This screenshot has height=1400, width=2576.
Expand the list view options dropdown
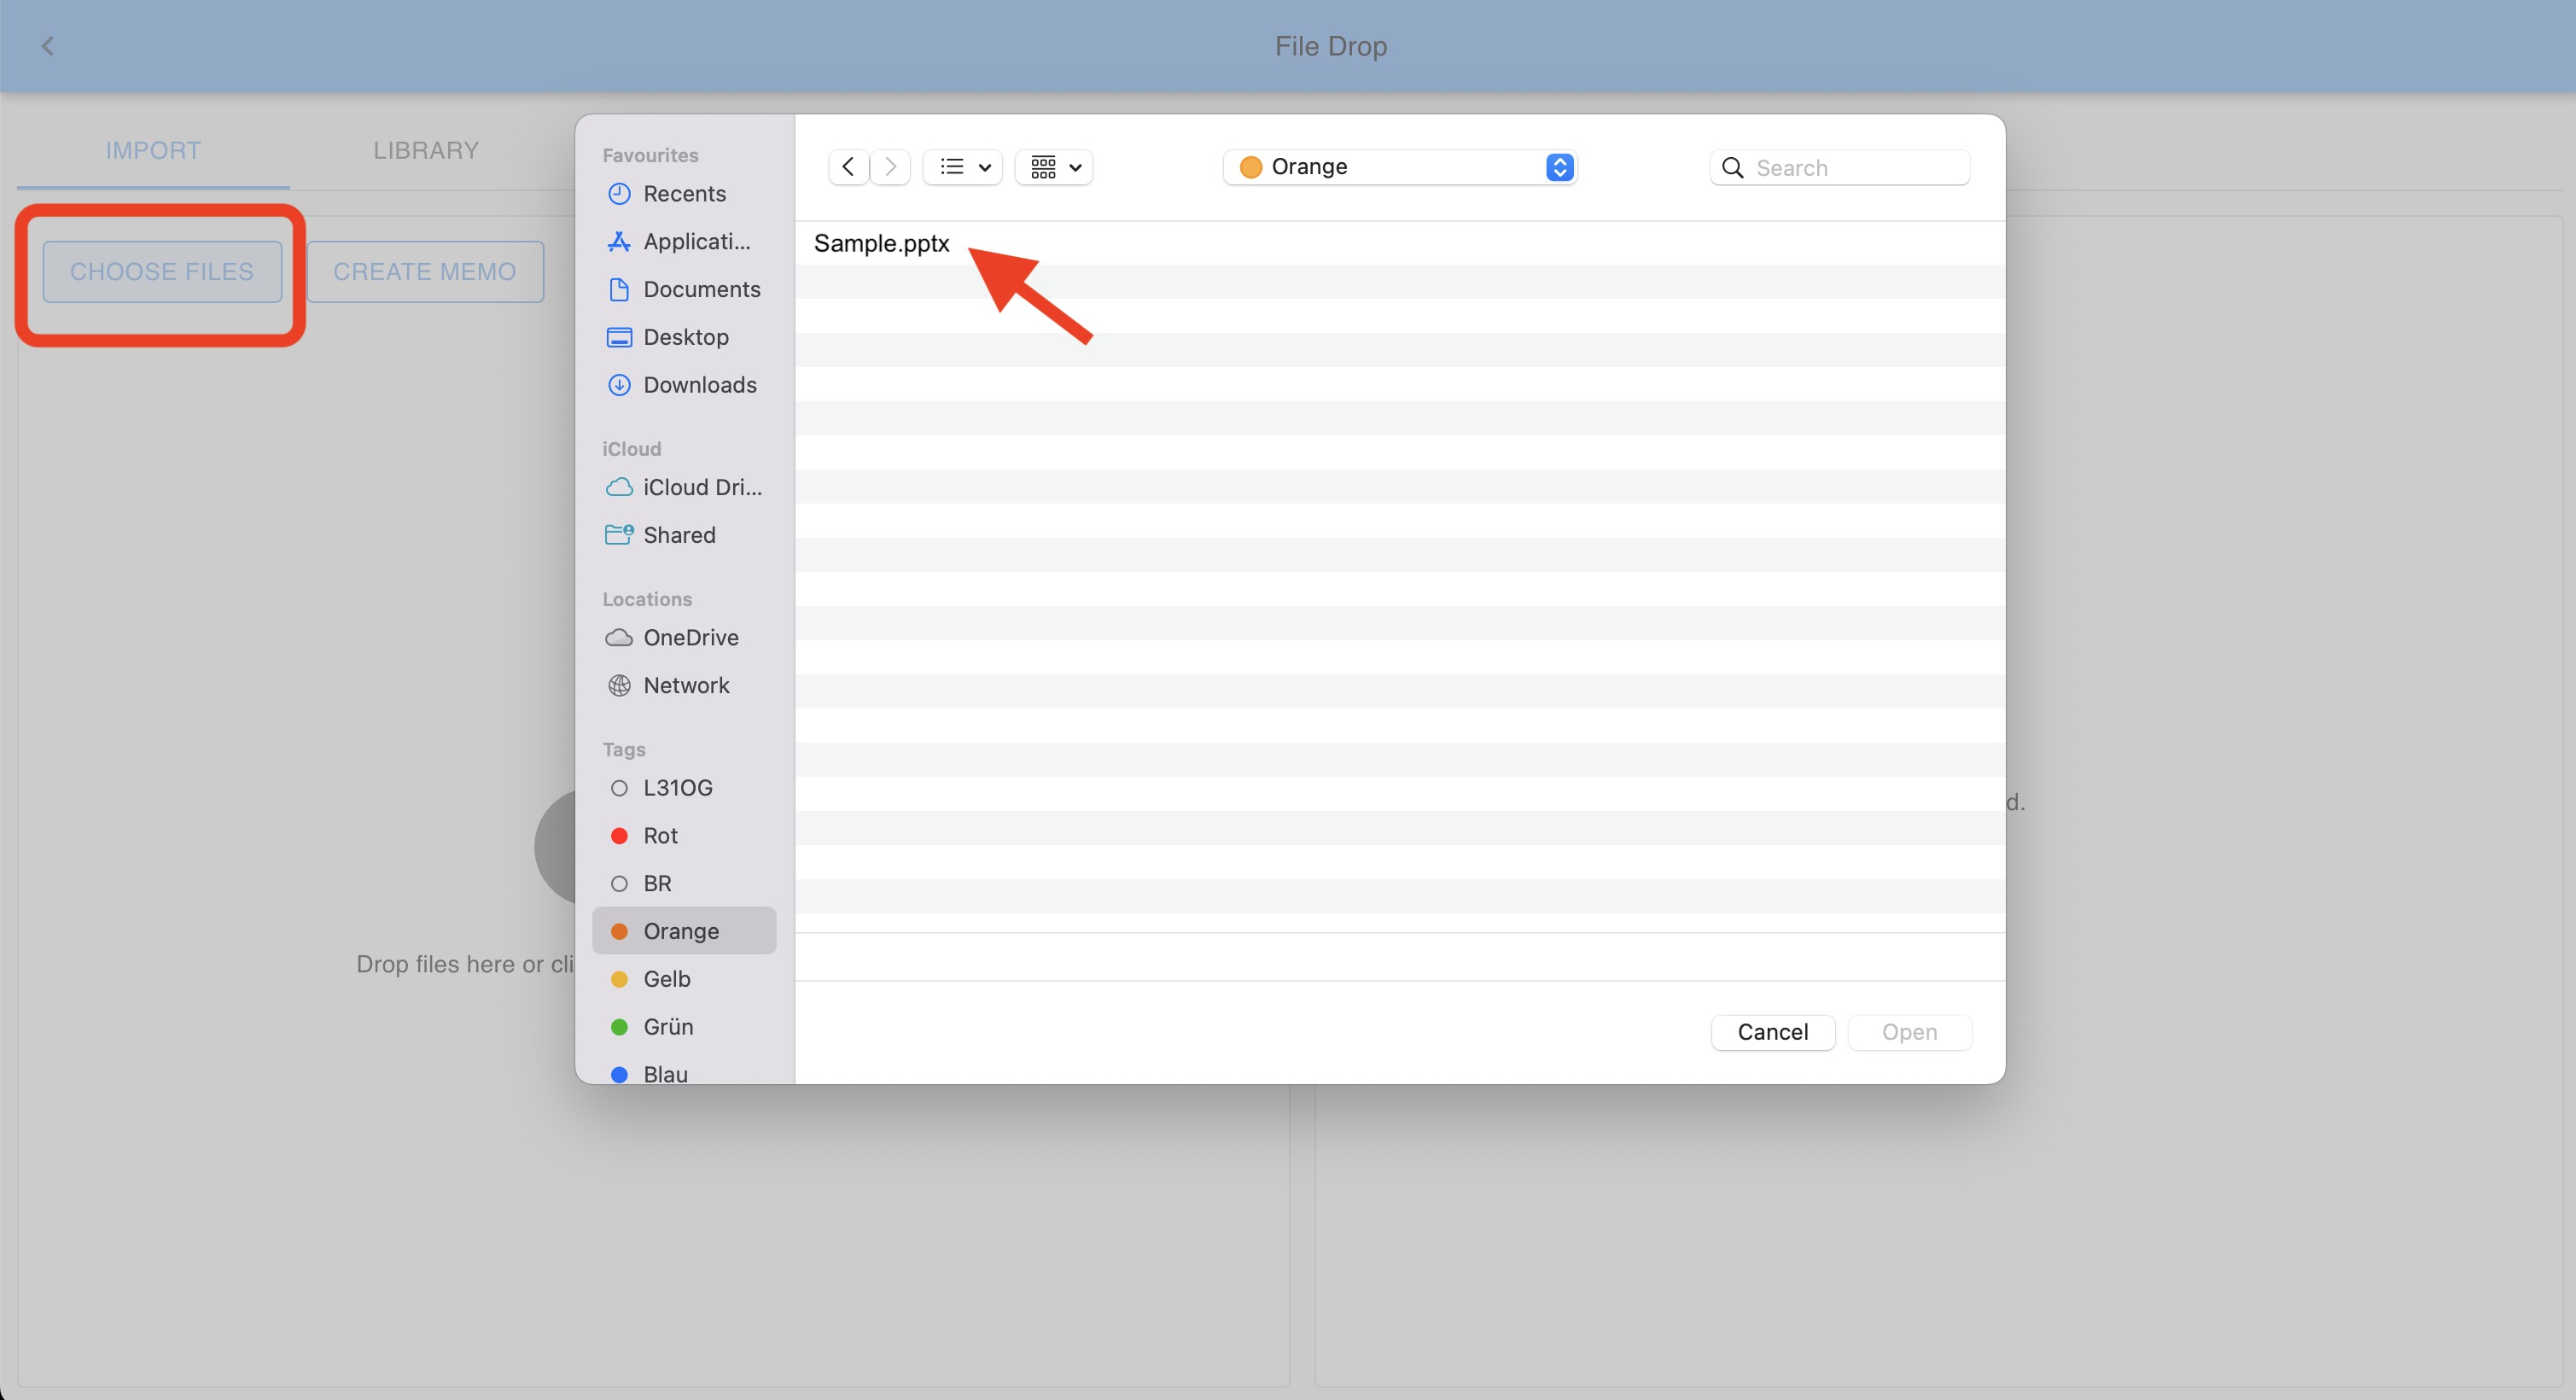(x=963, y=167)
